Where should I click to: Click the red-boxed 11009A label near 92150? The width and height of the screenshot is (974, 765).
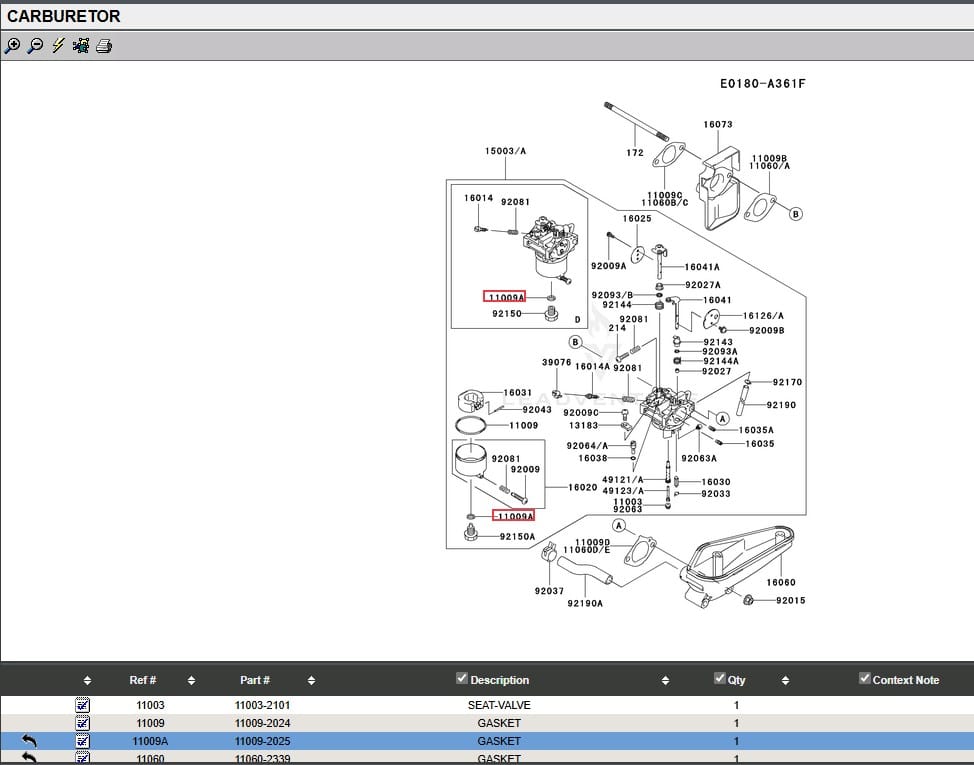(x=504, y=297)
